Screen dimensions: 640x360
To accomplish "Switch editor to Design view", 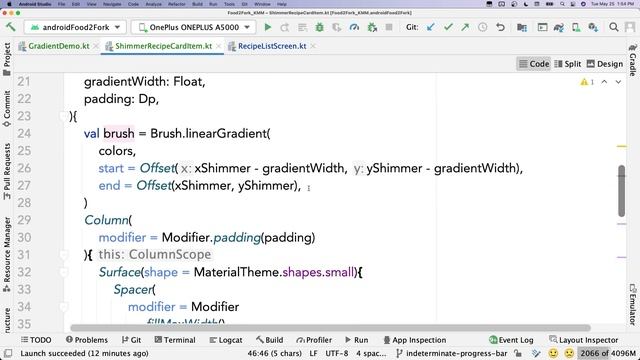I will click(605, 64).
